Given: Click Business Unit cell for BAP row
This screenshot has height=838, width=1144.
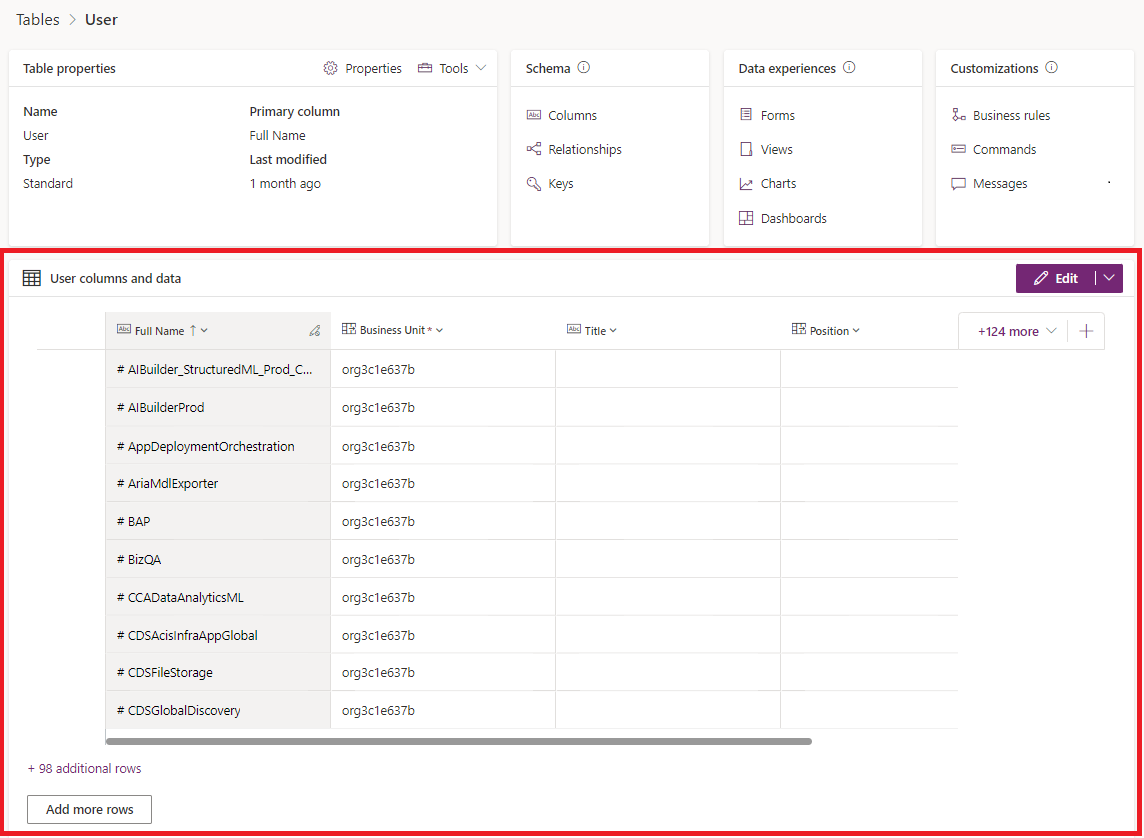Looking at the screenshot, I should 443,521.
